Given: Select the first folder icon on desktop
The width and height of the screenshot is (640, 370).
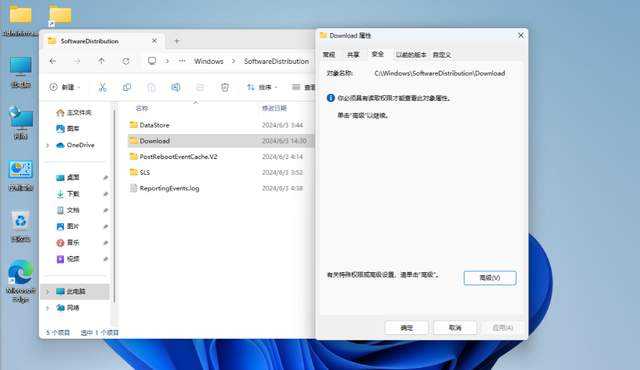Looking at the screenshot, I should tap(20, 20).
